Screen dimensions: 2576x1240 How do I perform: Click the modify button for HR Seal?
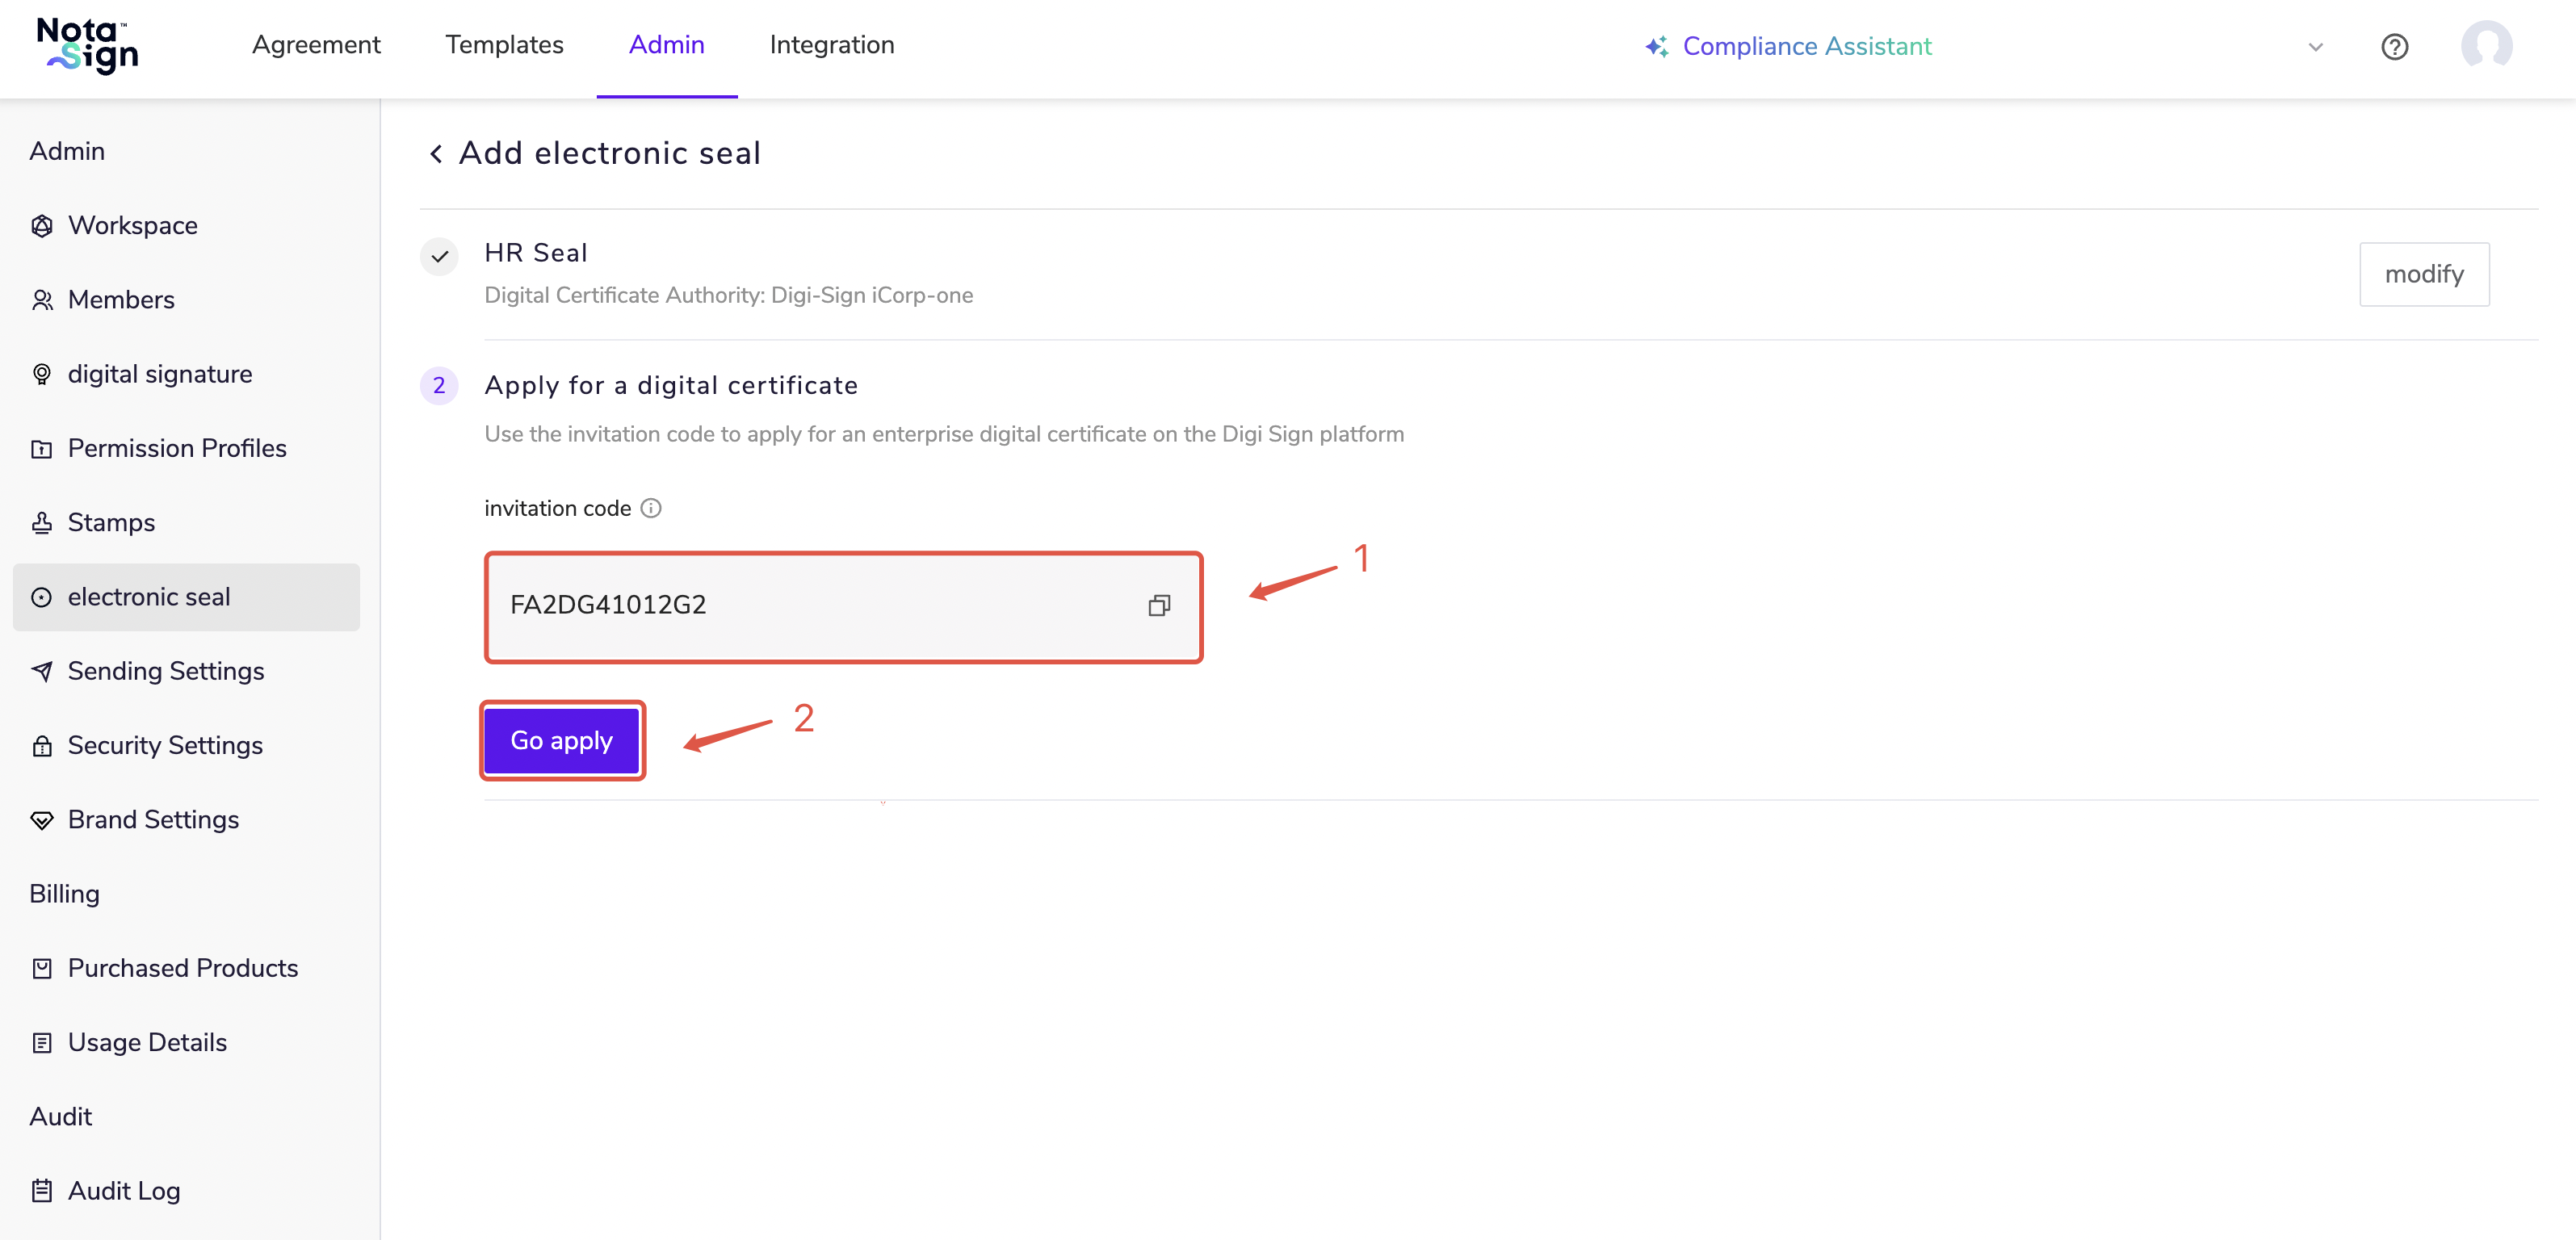(x=2423, y=274)
